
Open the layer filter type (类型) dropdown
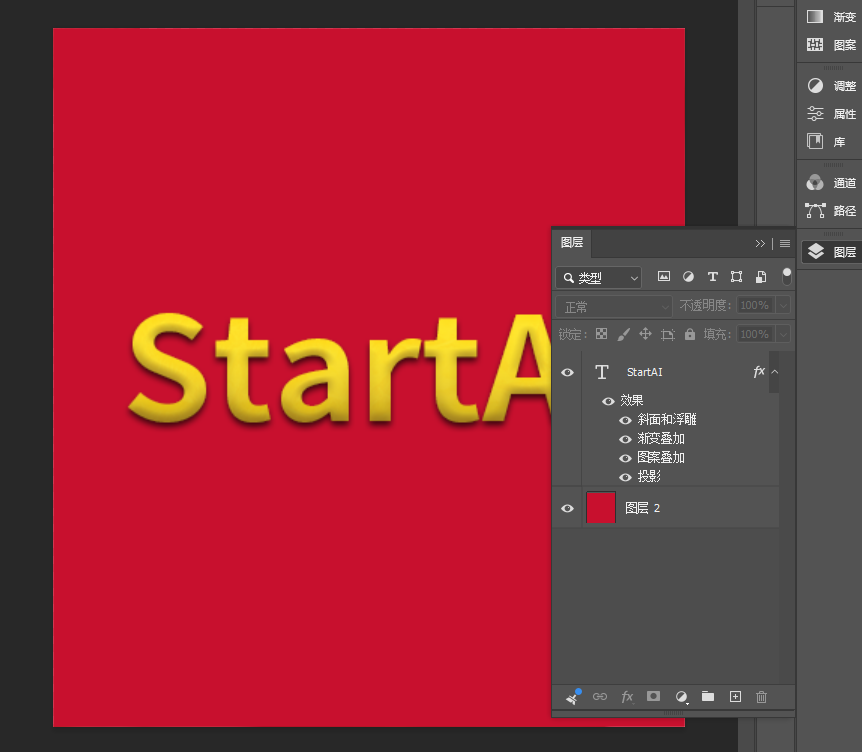pyautogui.click(x=599, y=278)
